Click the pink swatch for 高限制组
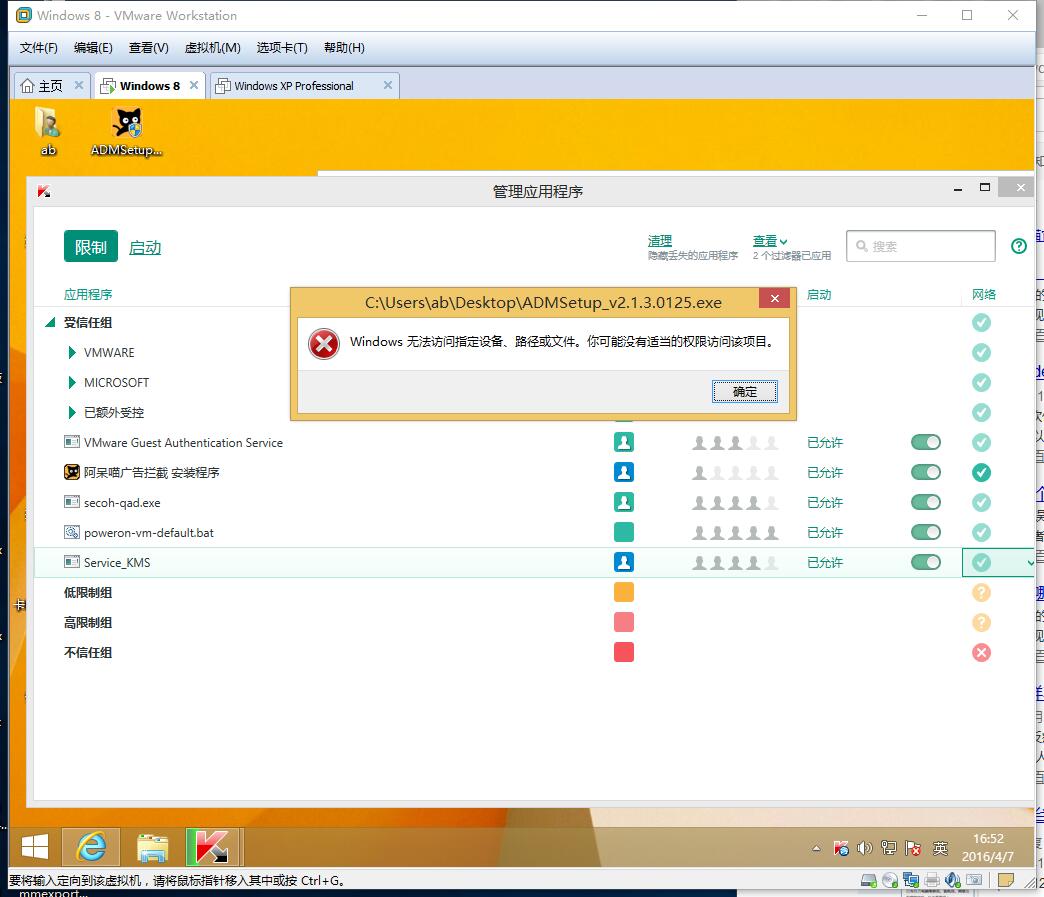 pos(624,622)
